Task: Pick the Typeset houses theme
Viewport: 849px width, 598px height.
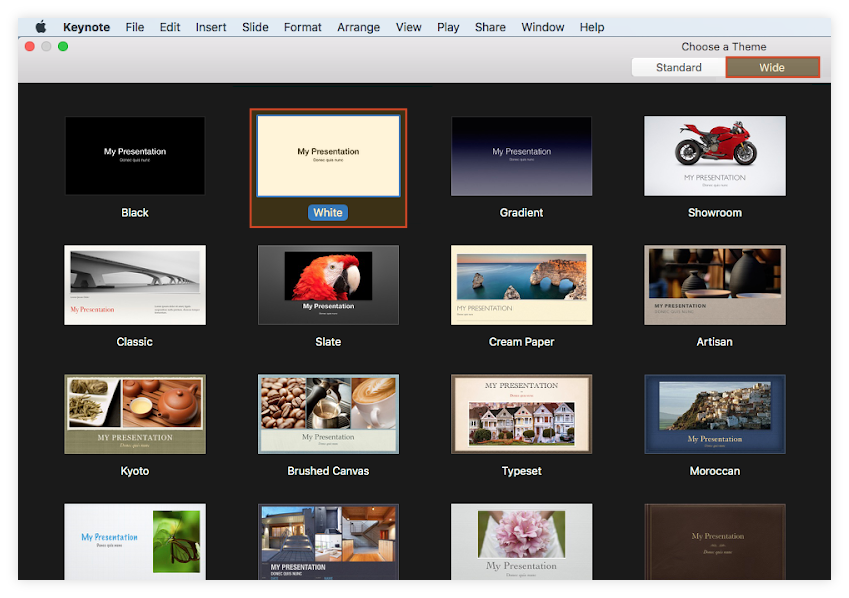Action: (521, 414)
